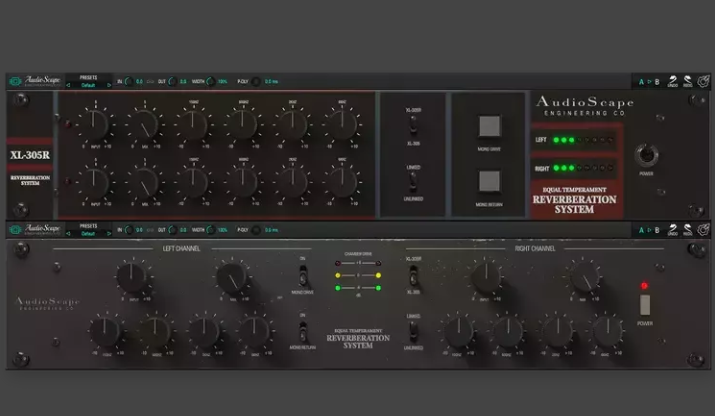This screenshot has width=715, height=416.
Task: Click AudioScape logo icon on black unit toolbar
Action: tap(16, 229)
